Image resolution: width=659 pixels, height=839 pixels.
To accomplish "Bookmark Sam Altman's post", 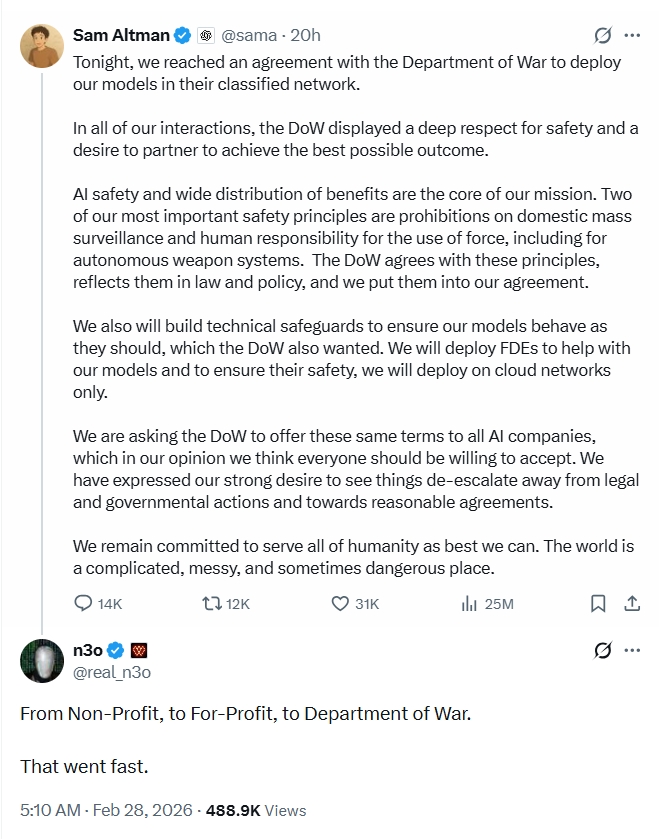I will tap(598, 603).
